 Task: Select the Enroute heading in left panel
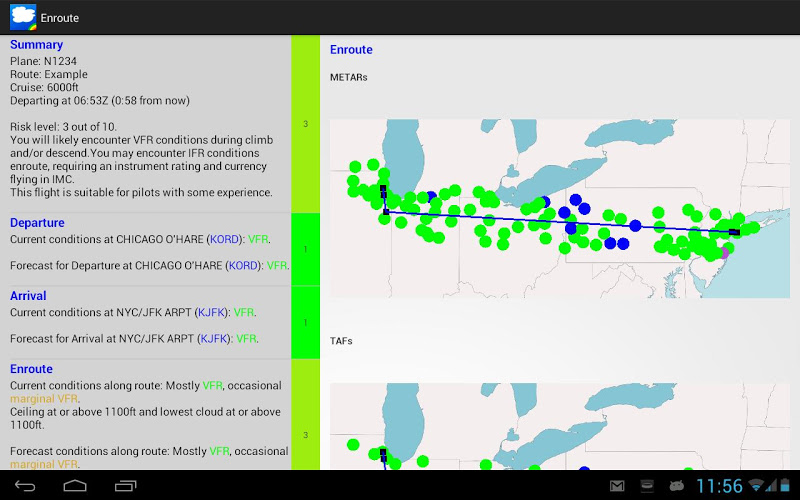(31, 369)
